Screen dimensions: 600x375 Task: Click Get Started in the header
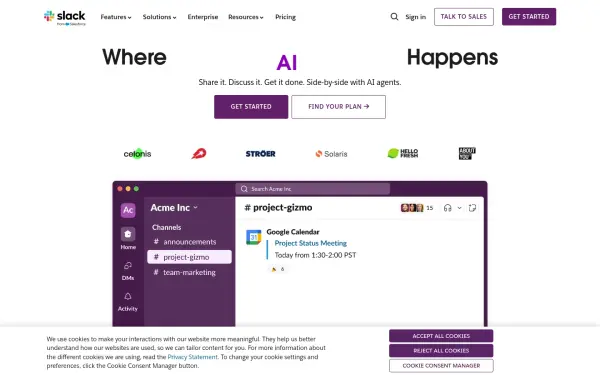tap(529, 17)
